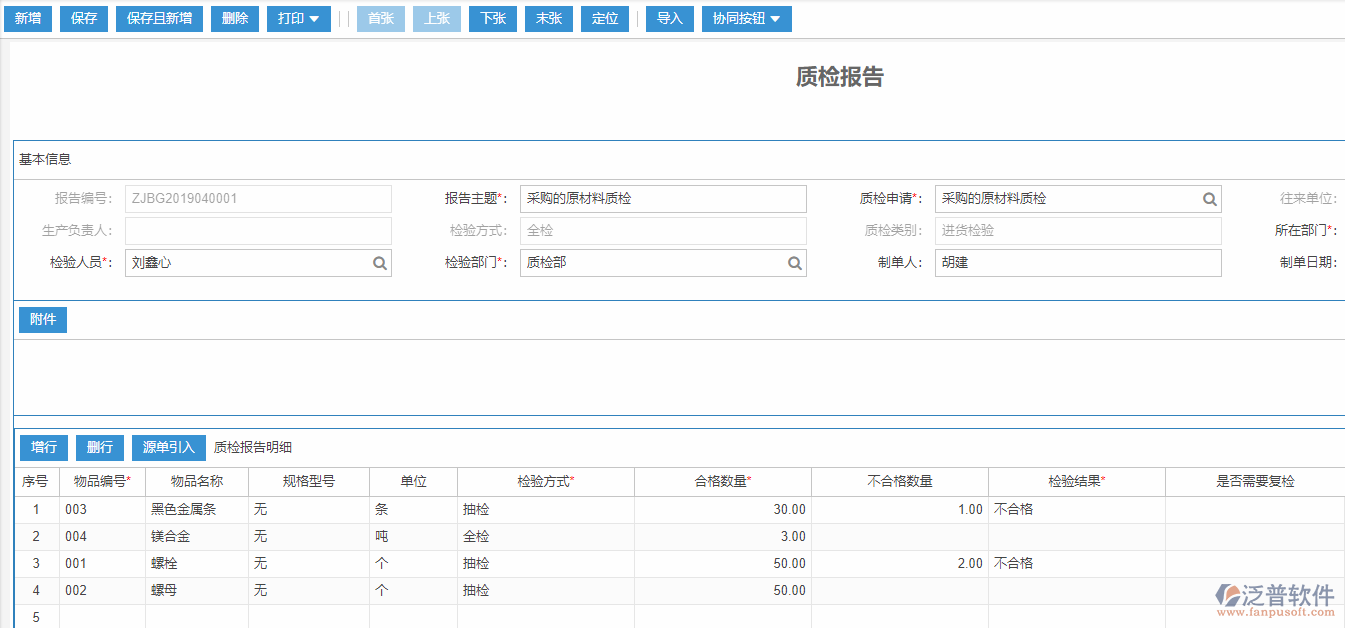Jump to first record with 首张
The image size is (1345, 628).
coord(380,18)
